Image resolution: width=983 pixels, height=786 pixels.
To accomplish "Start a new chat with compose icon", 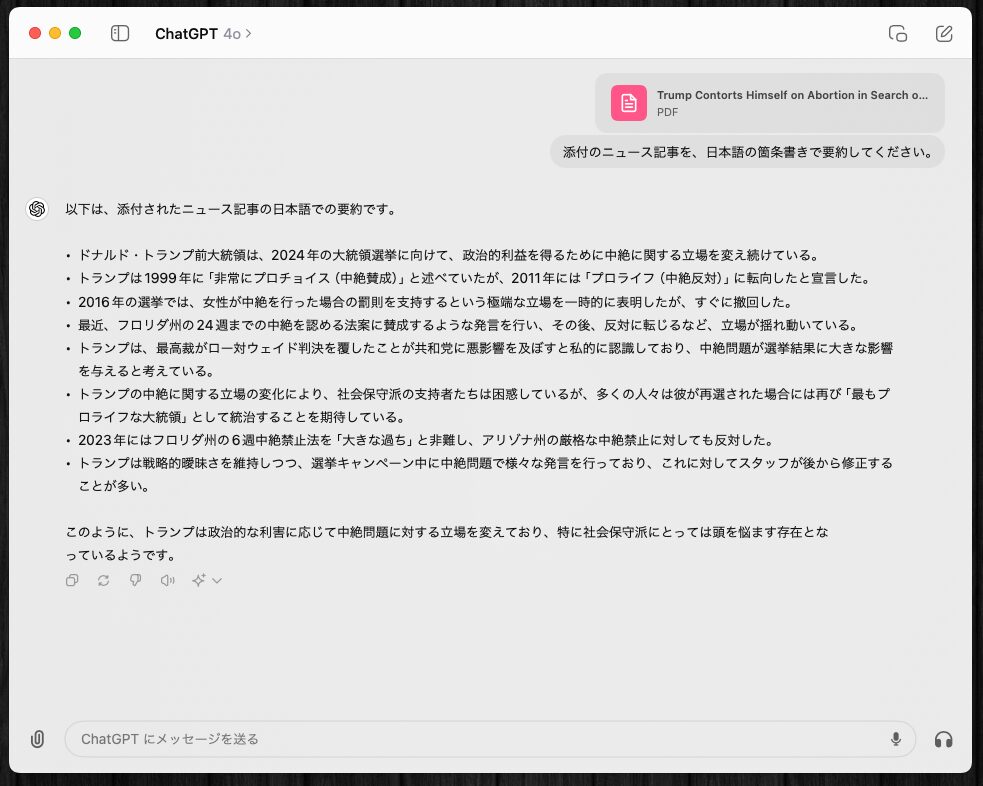I will pyautogui.click(x=944, y=33).
